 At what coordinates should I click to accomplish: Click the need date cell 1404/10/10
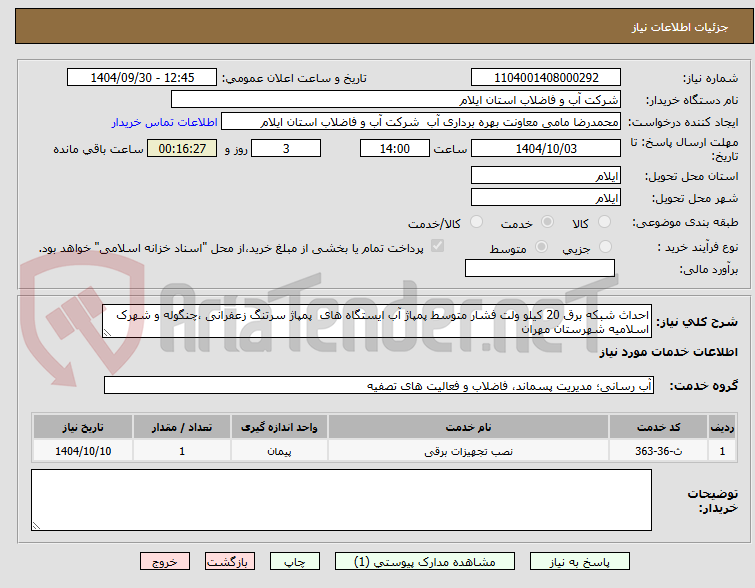click(x=83, y=451)
